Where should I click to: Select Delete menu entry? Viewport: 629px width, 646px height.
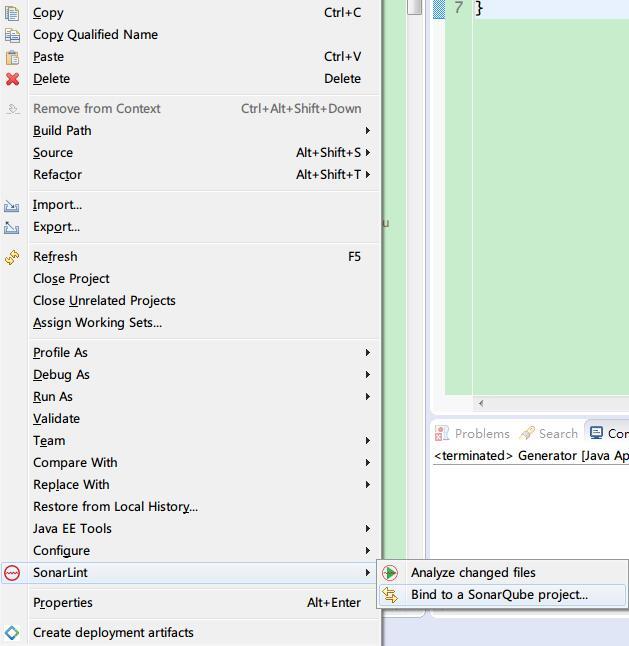190,79
